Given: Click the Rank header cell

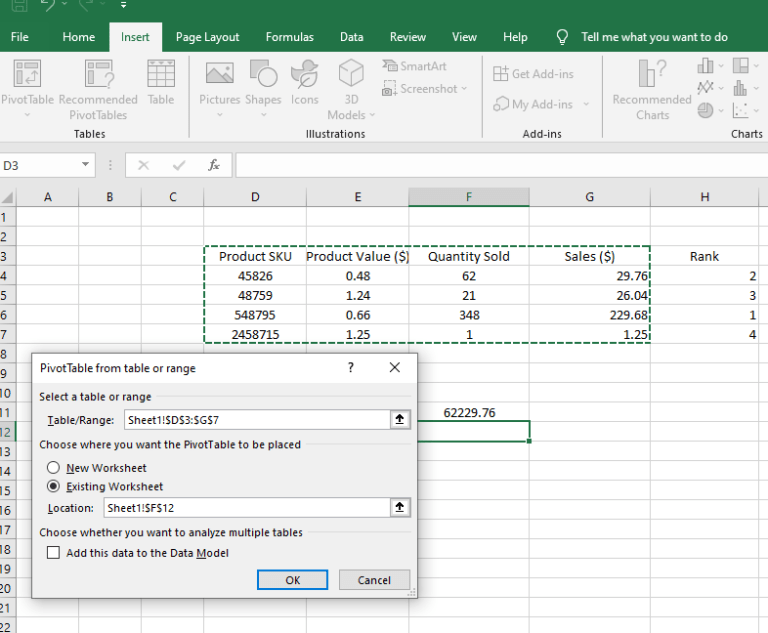Looking at the screenshot, I should (704, 256).
